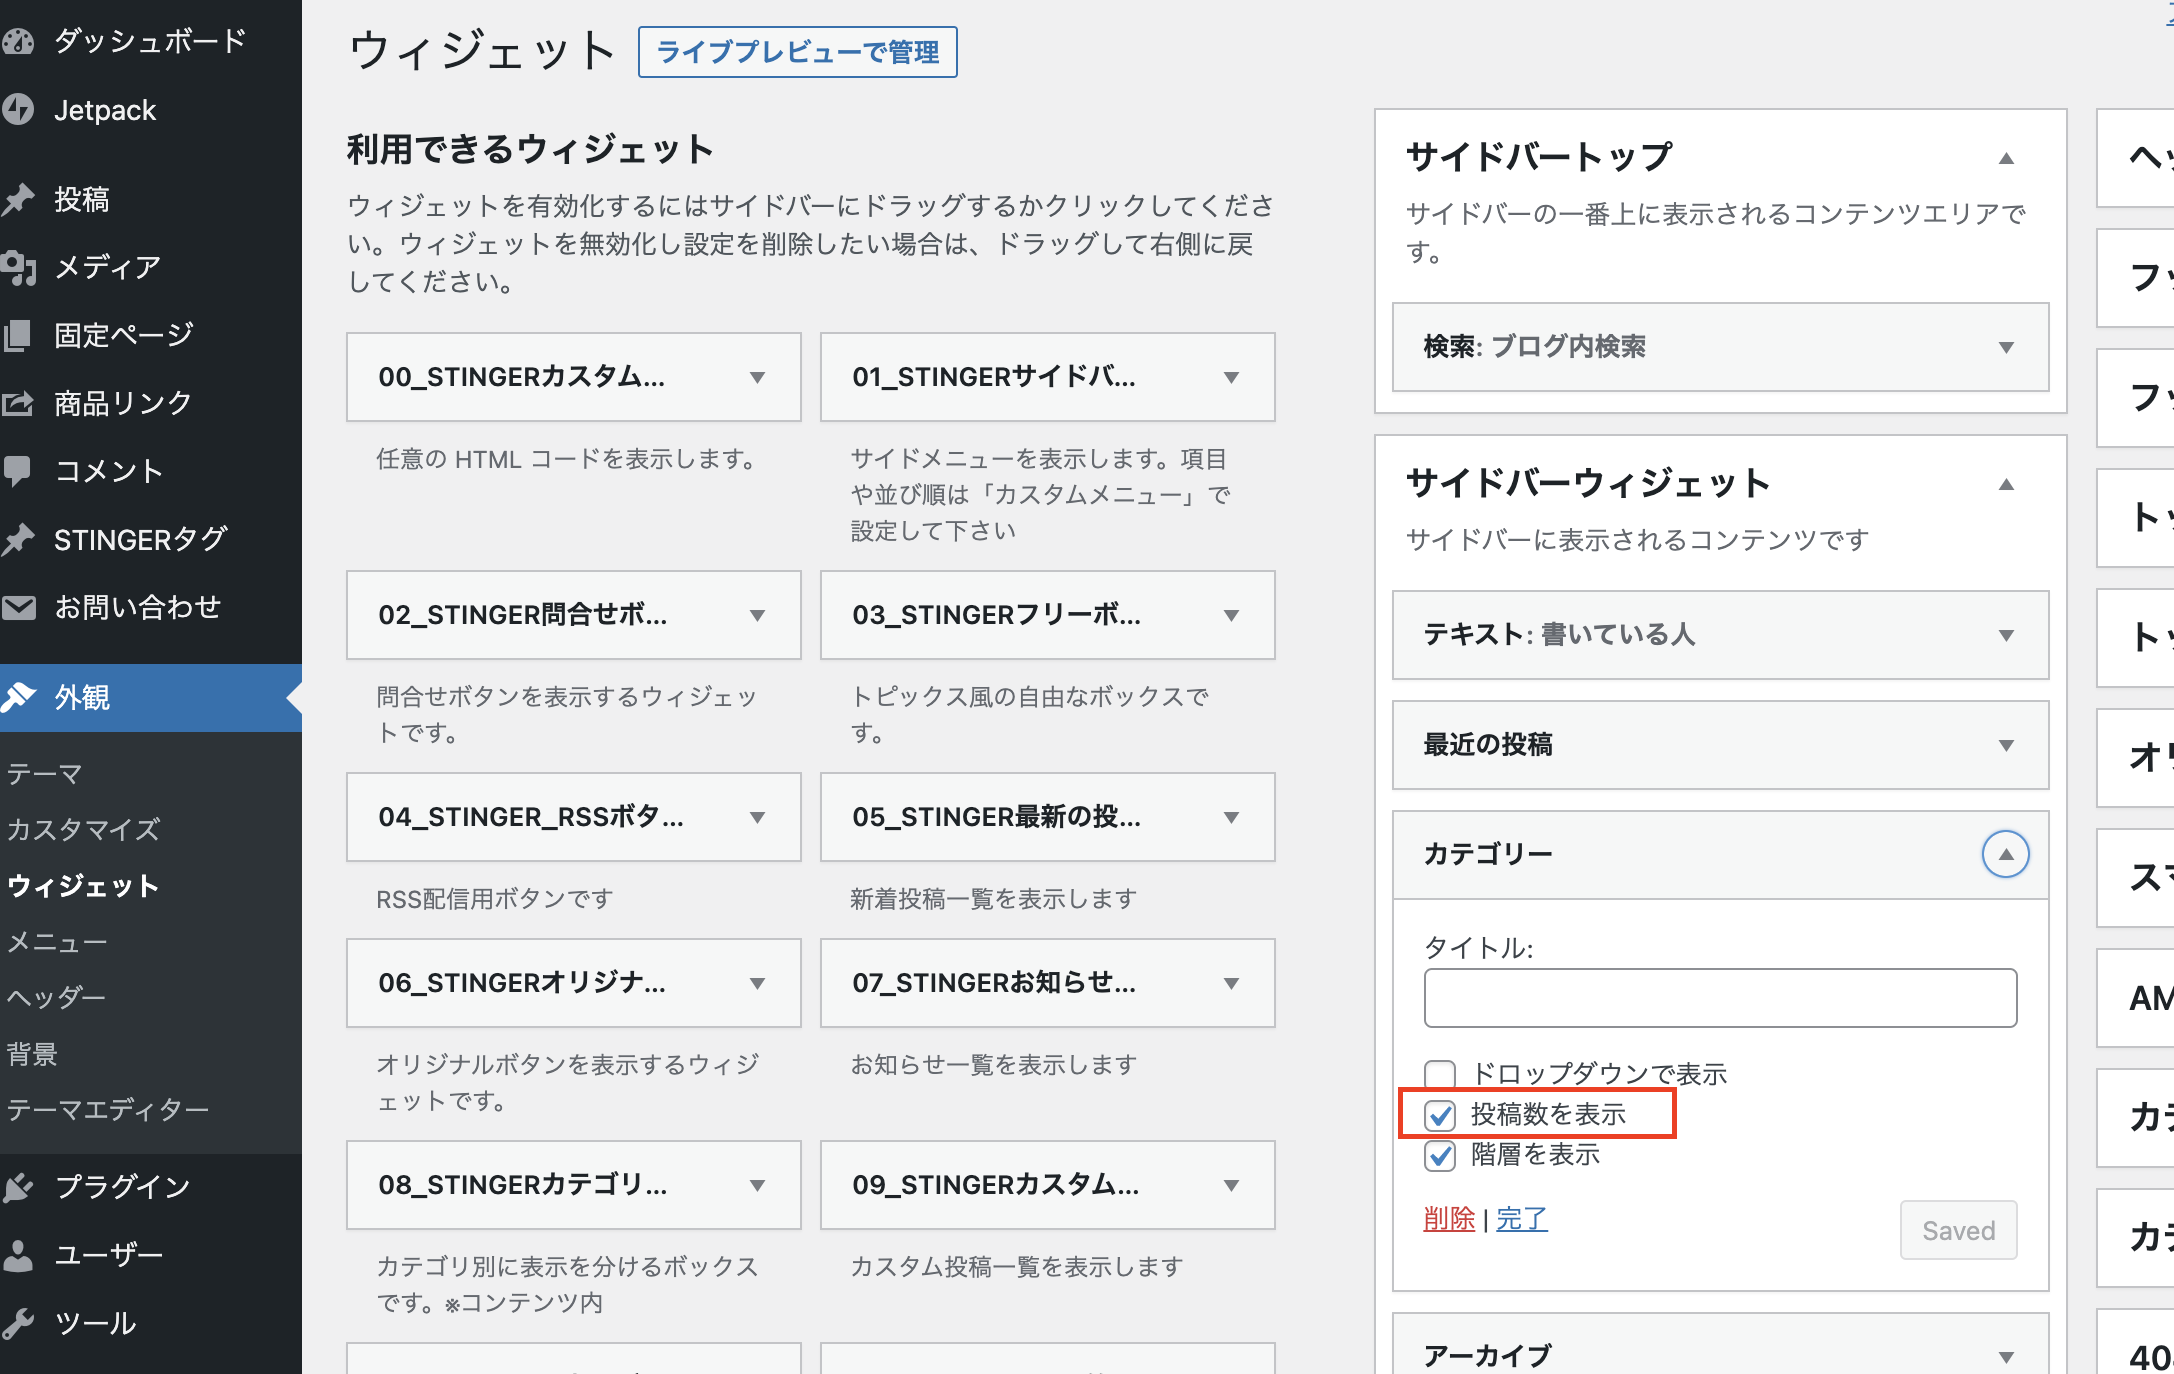This screenshot has width=2174, height=1374.
Task: Expand the 最近の投稿 widget
Action: click(2005, 745)
